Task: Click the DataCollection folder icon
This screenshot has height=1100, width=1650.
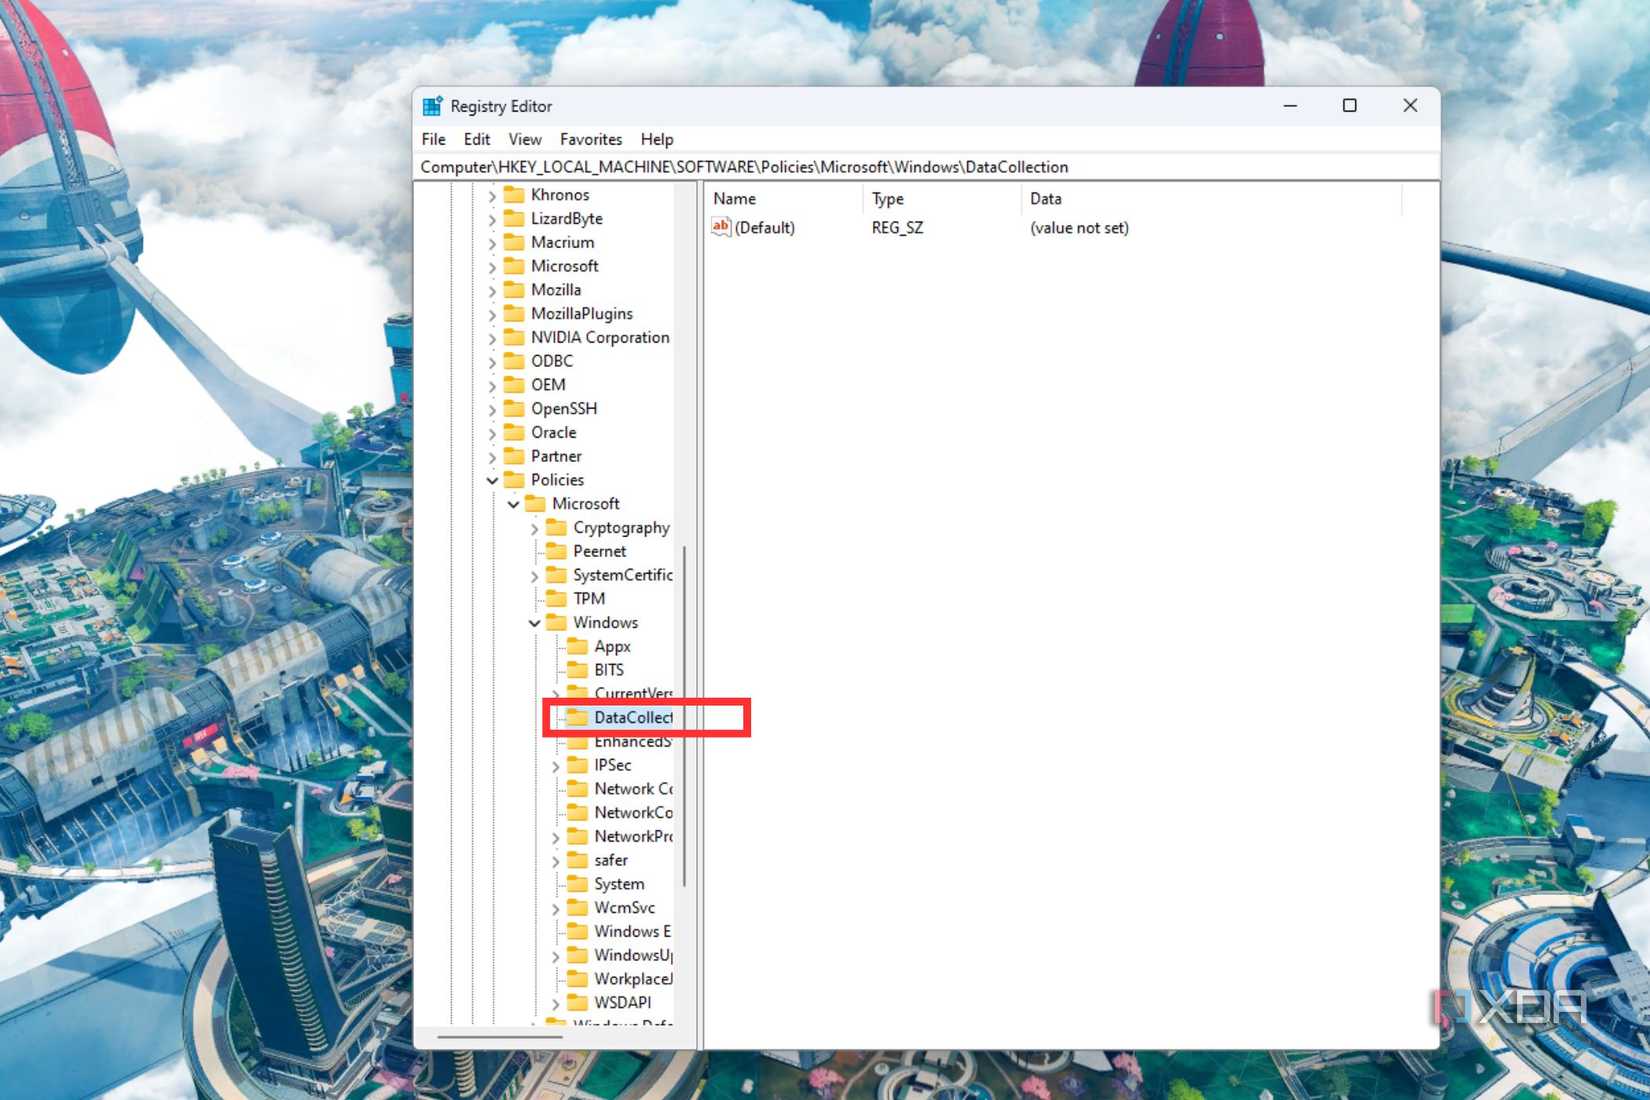Action: [x=578, y=717]
